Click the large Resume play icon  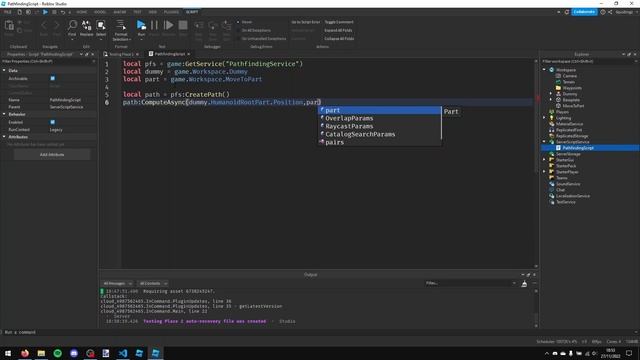coord(168,25)
